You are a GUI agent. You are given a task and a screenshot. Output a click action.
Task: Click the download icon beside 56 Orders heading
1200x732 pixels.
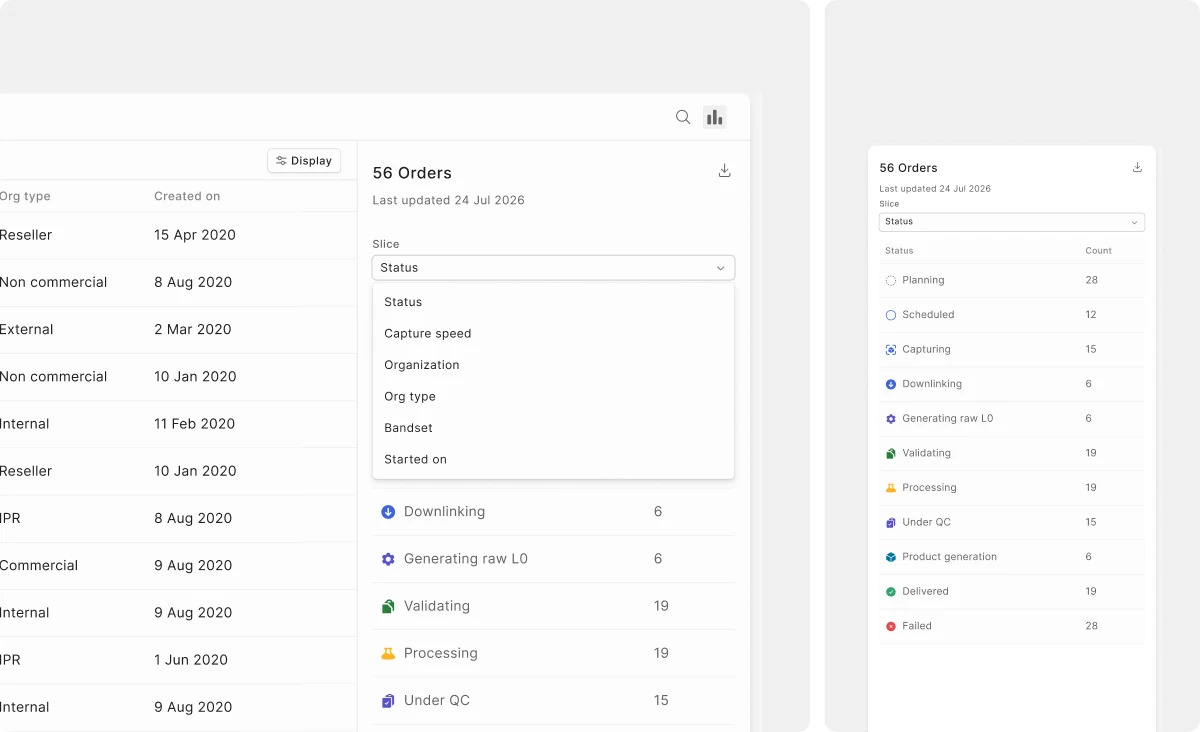point(725,171)
